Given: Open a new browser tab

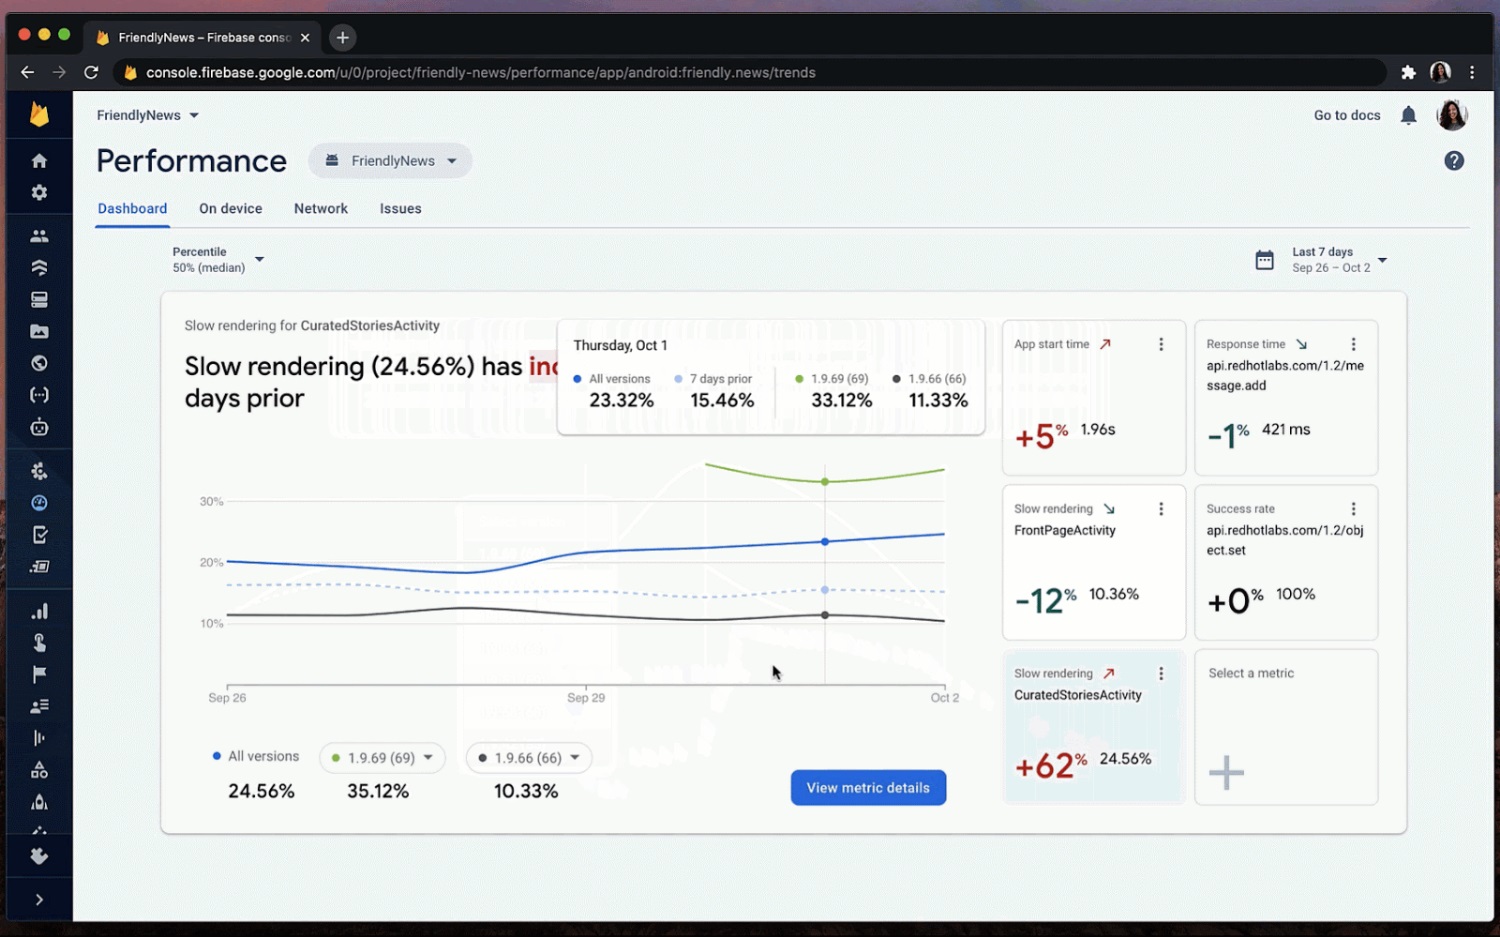Looking at the screenshot, I should (x=342, y=37).
